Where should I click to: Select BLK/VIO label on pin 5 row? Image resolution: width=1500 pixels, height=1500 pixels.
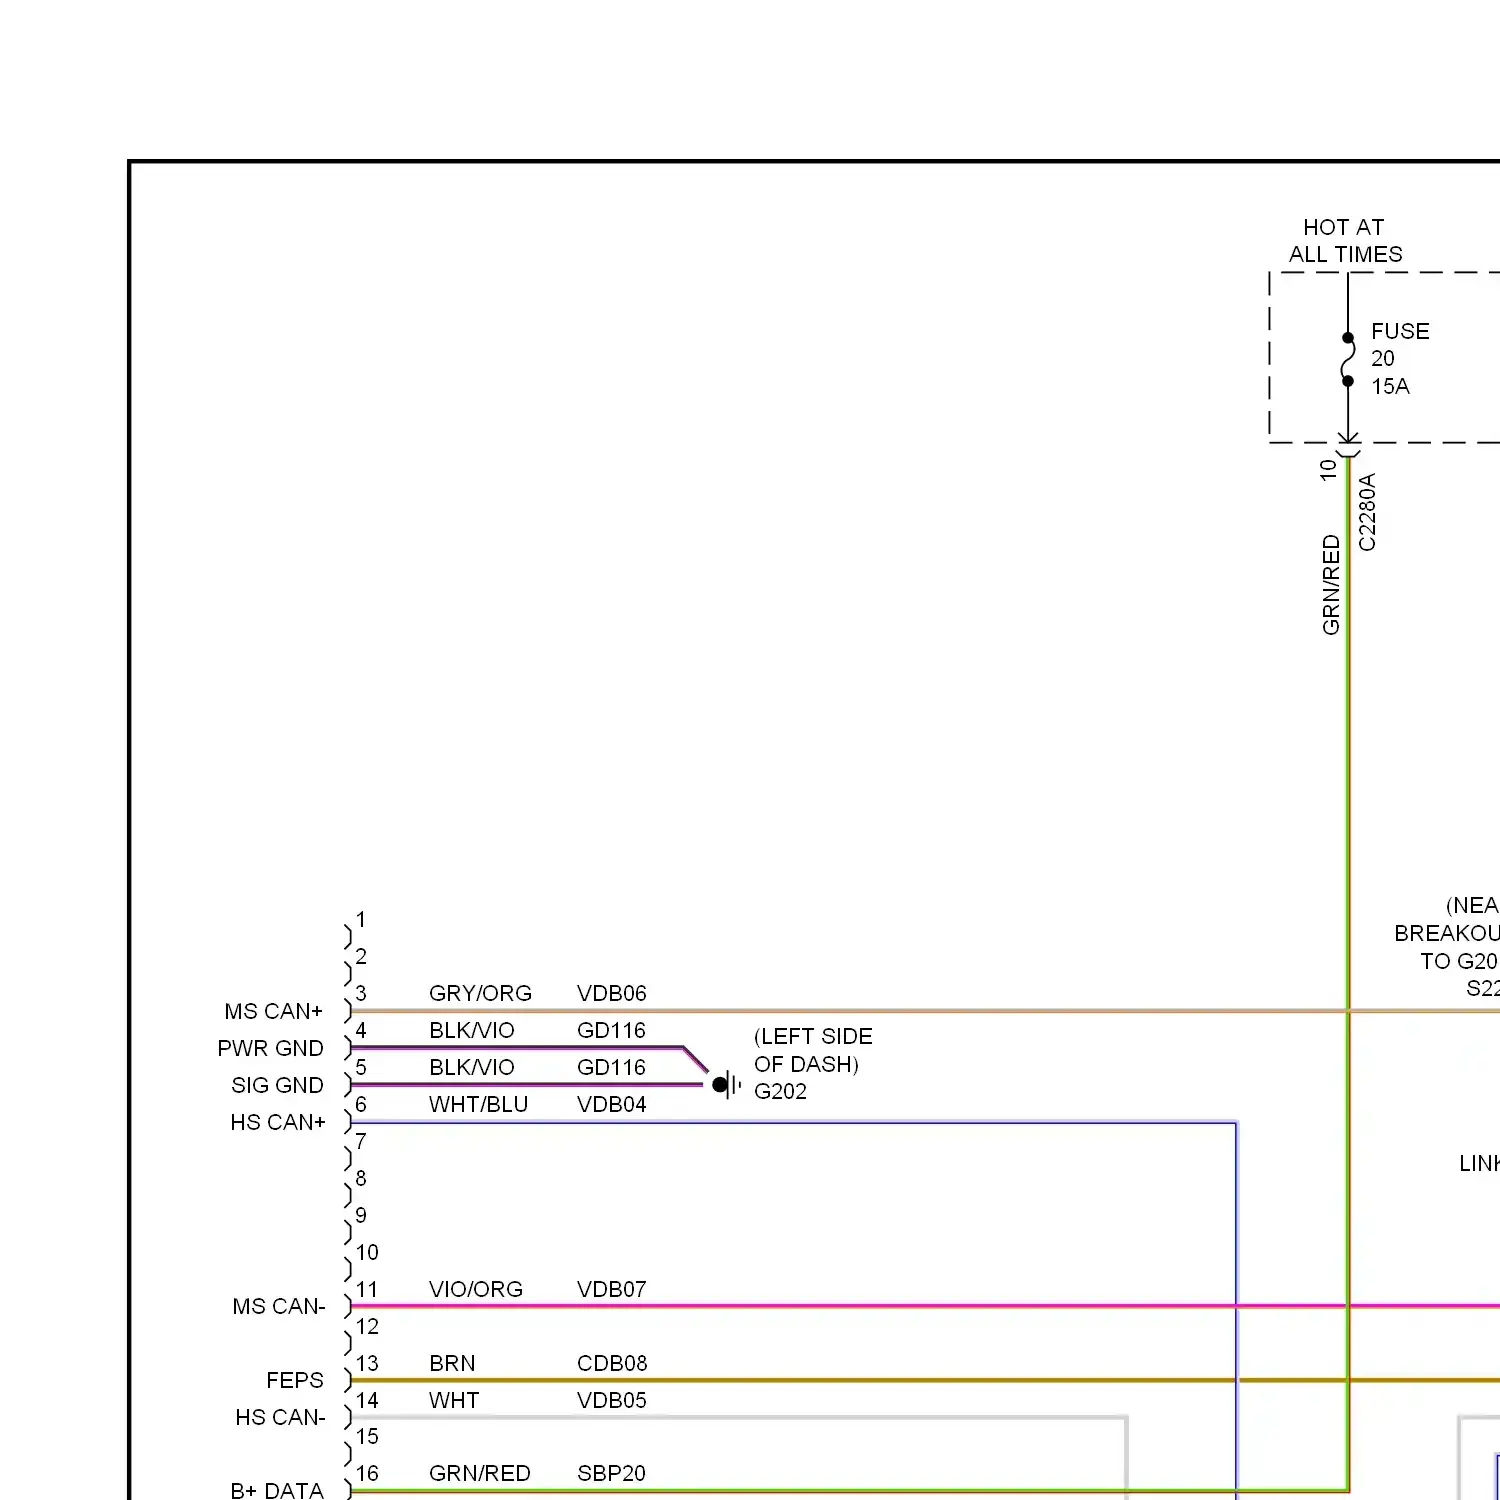tap(472, 1067)
